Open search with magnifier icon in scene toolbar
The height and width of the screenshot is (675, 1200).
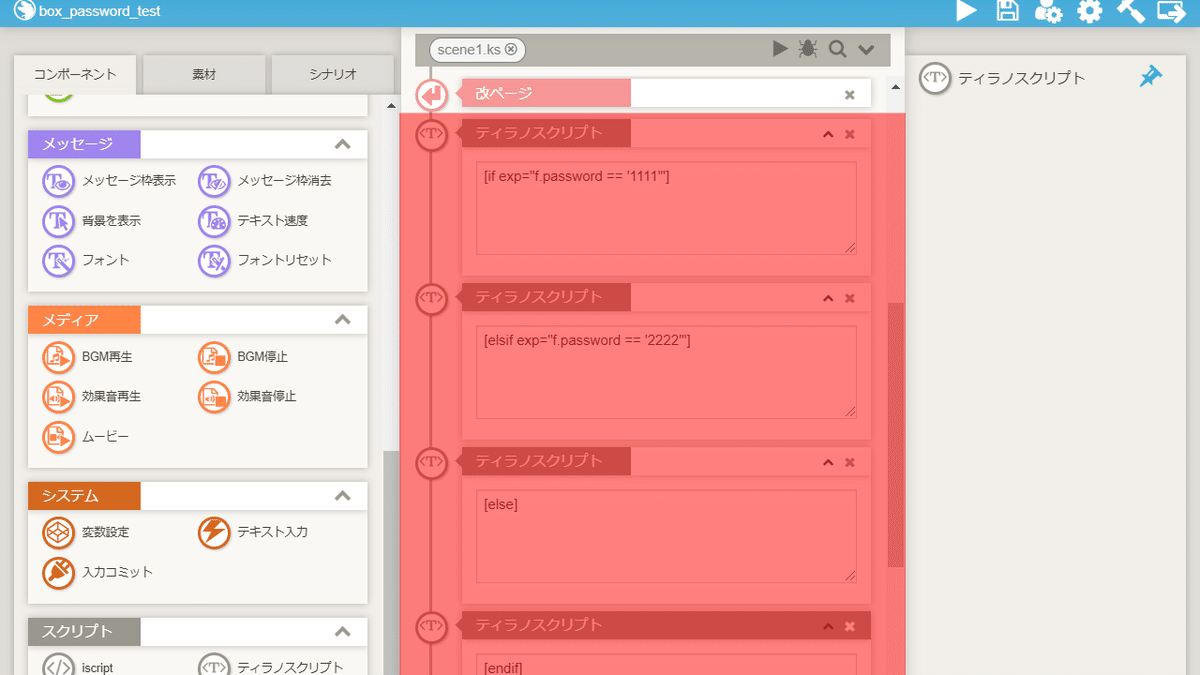(x=838, y=49)
